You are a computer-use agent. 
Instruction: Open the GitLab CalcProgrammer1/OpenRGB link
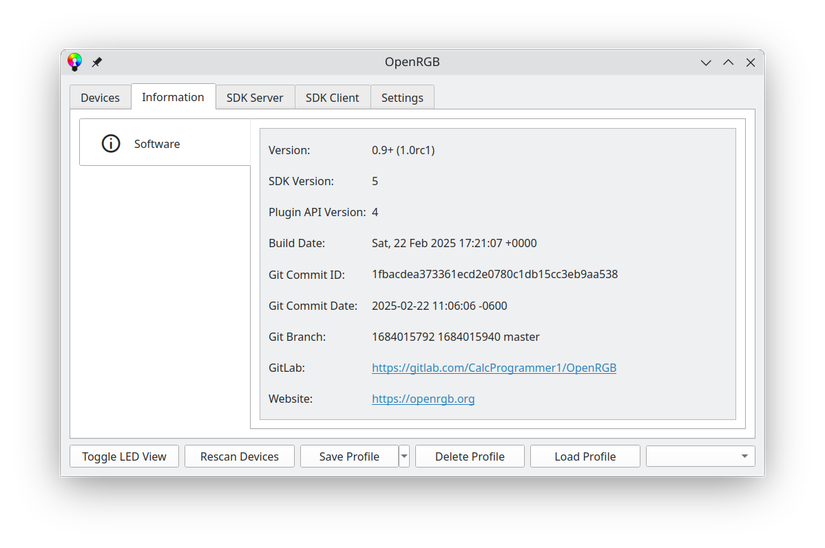(x=494, y=368)
